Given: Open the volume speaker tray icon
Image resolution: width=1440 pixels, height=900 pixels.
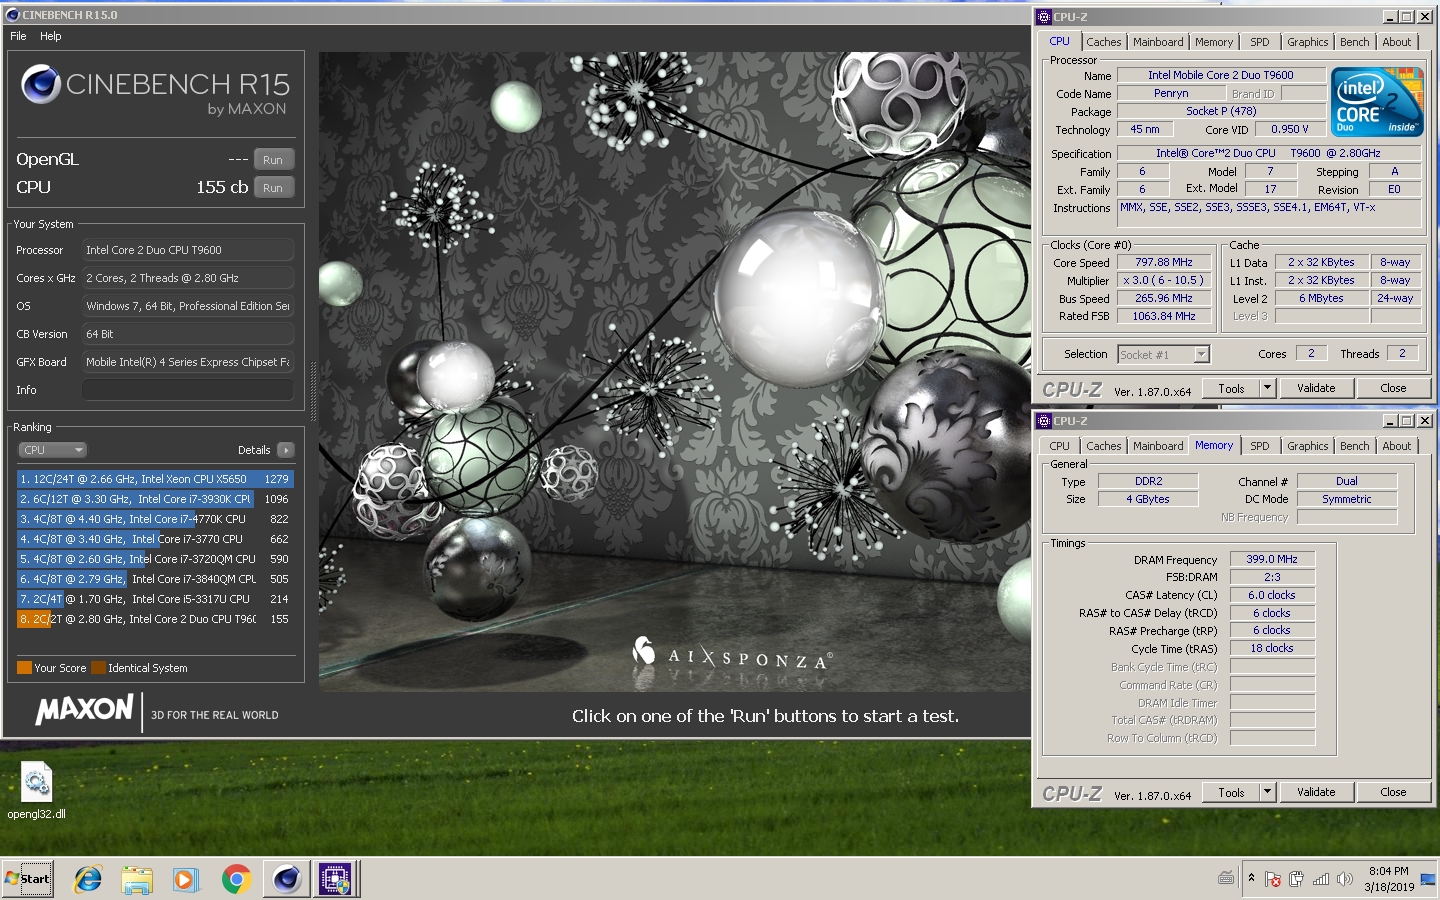Looking at the screenshot, I should 1345,879.
